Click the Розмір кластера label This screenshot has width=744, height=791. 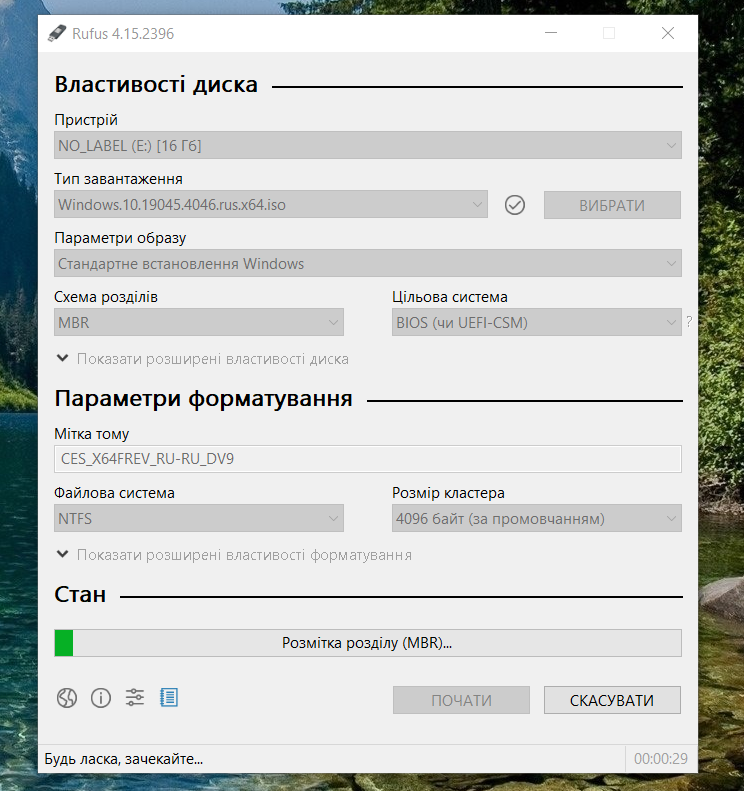pyautogui.click(x=448, y=493)
